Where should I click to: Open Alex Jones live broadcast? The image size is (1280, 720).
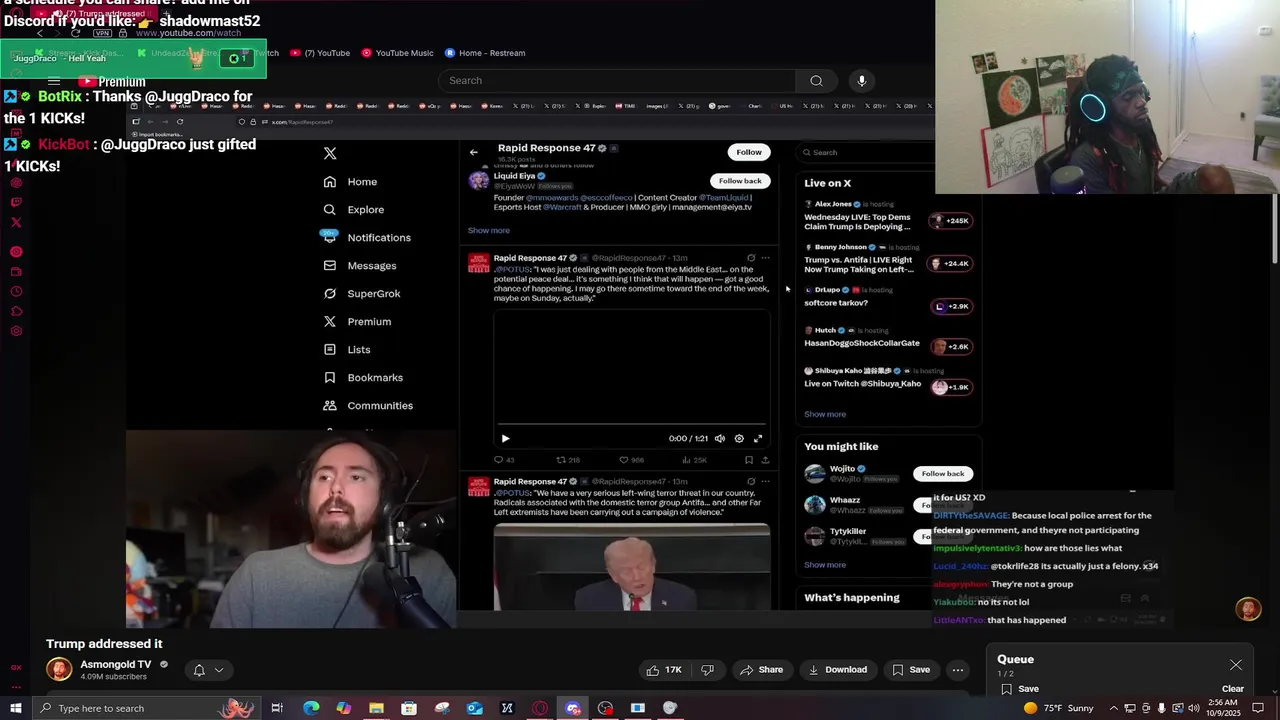(x=888, y=216)
